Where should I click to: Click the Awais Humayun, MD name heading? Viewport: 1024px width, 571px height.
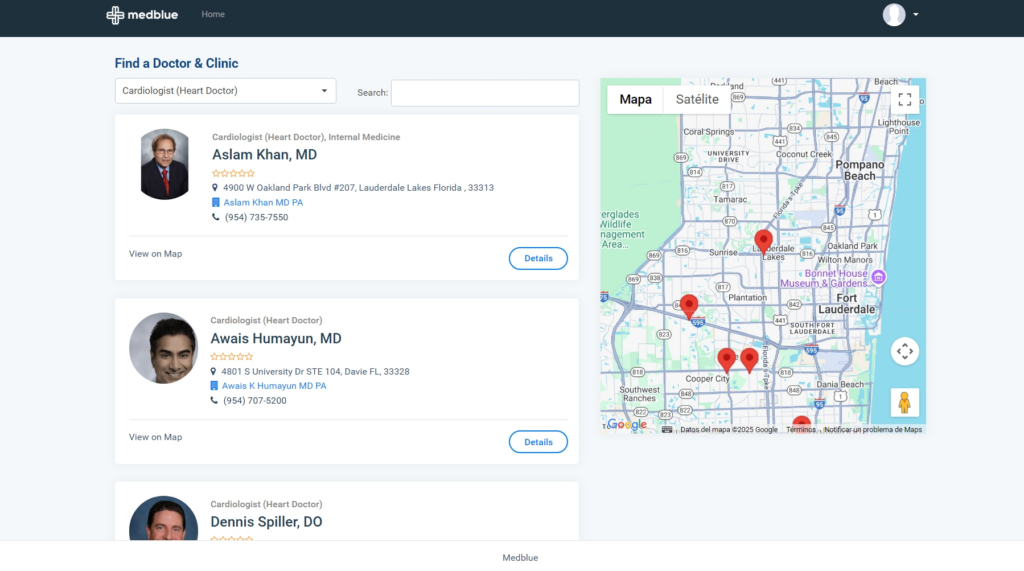[276, 338]
